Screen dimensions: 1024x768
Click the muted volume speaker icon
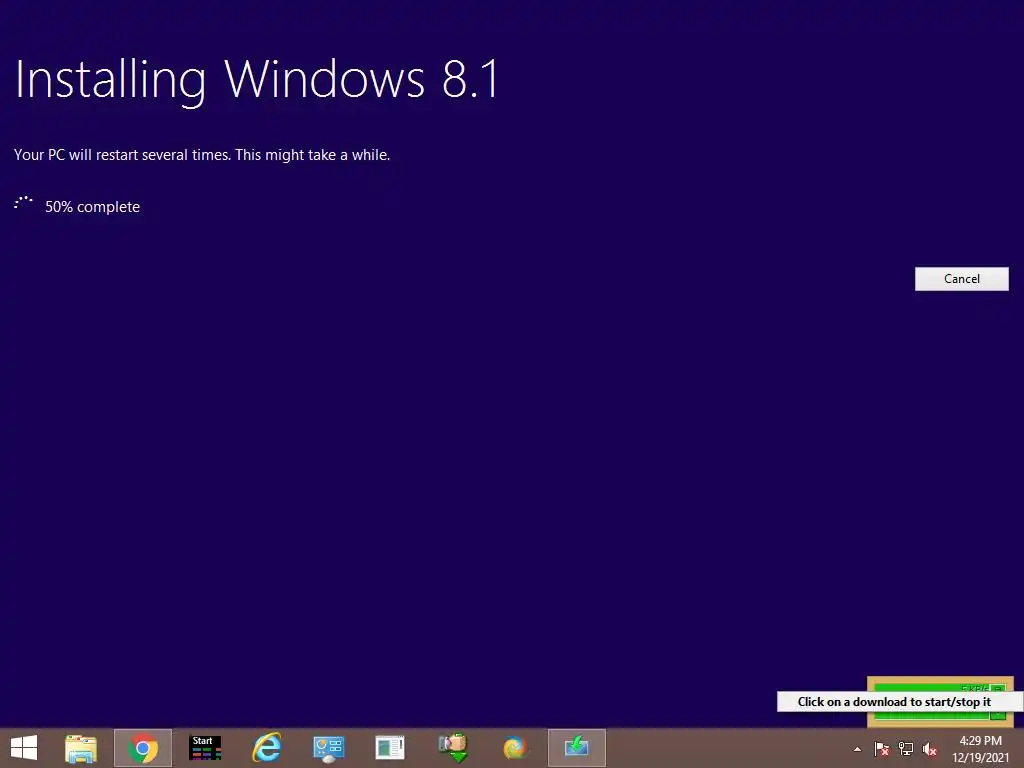(929, 749)
